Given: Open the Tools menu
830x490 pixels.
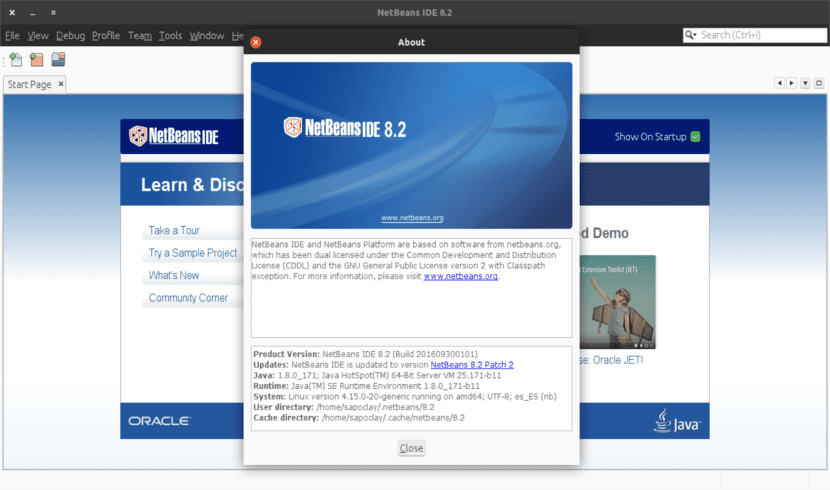Looking at the screenshot, I should (x=170, y=35).
